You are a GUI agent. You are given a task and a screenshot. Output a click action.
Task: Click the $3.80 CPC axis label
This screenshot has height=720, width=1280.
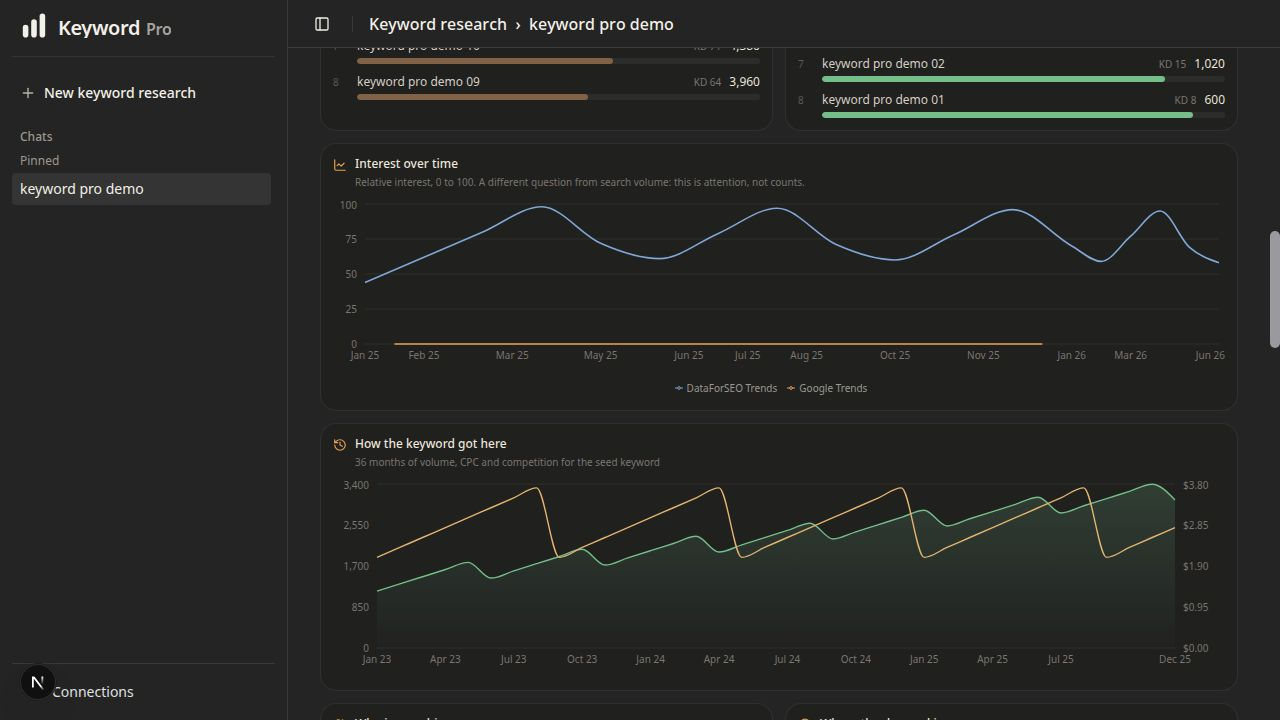pos(1195,486)
